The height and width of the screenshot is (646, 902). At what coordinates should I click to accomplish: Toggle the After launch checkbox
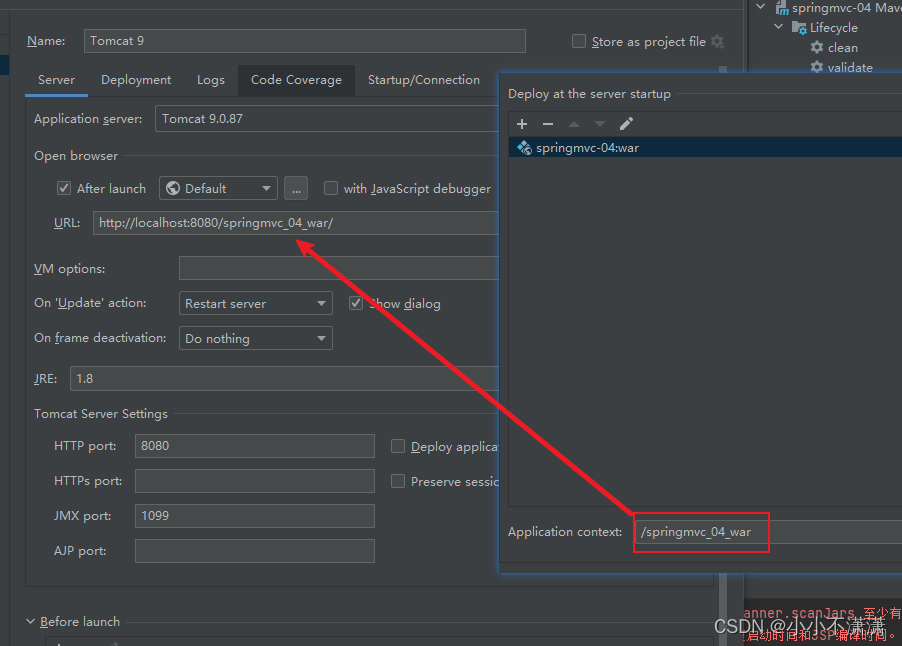(64, 188)
